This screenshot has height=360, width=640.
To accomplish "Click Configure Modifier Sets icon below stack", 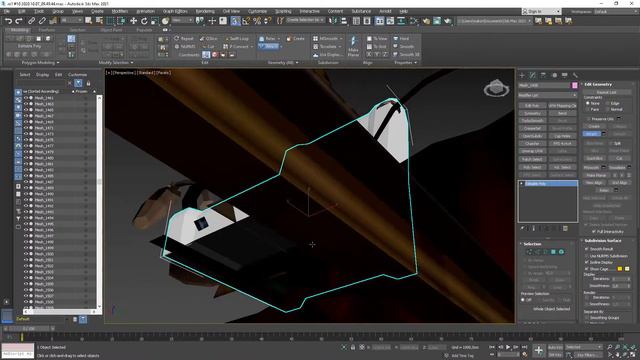I will click(x=565, y=229).
